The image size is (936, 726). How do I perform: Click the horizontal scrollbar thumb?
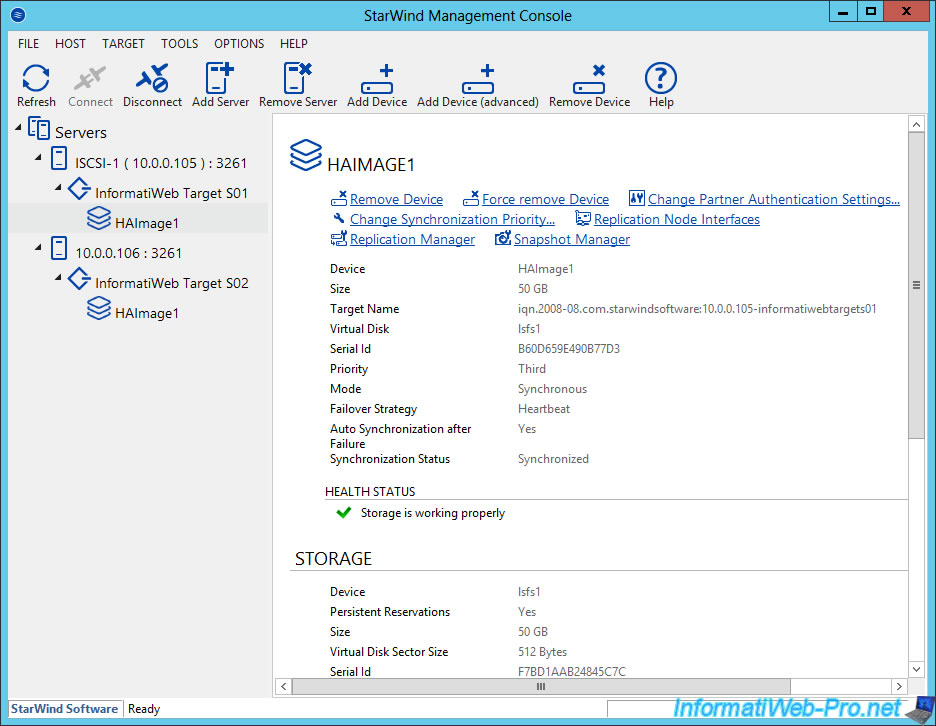[541, 687]
